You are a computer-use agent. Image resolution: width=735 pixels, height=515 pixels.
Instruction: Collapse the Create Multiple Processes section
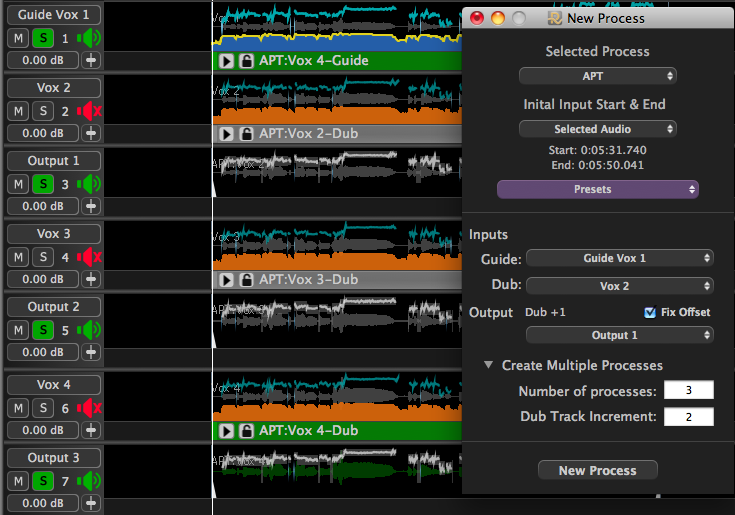[x=488, y=366]
